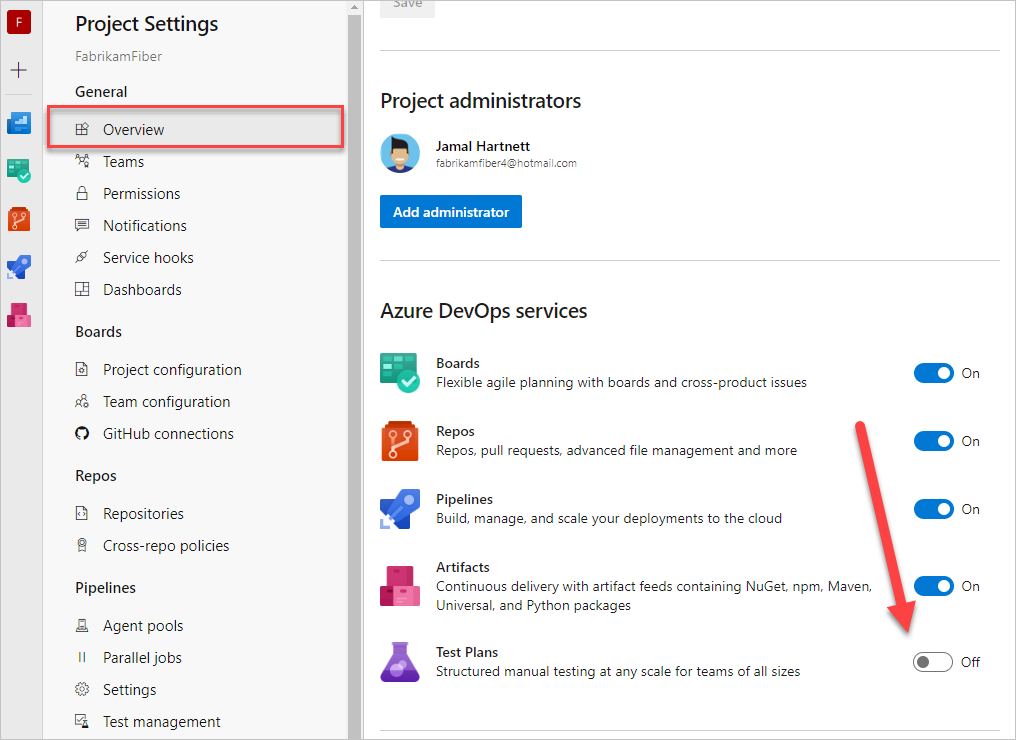Viewport: 1016px width, 740px height.
Task: Click the Parallel jobs icon
Action: coord(82,657)
